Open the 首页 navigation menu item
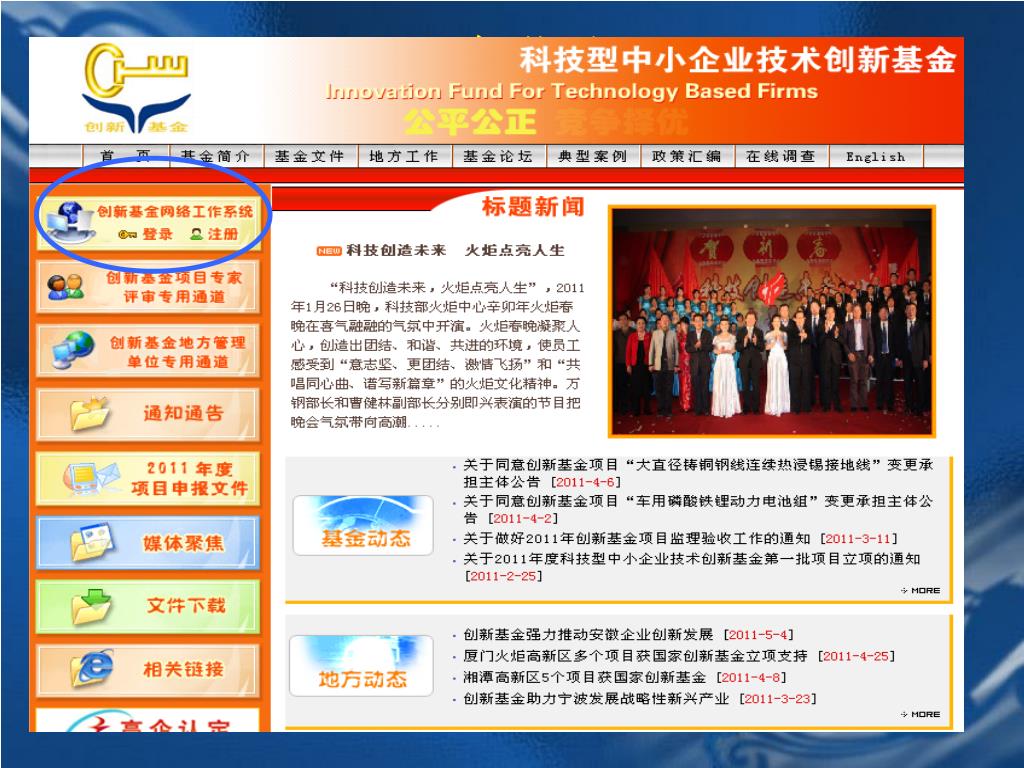1024x768 pixels. [x=125, y=156]
